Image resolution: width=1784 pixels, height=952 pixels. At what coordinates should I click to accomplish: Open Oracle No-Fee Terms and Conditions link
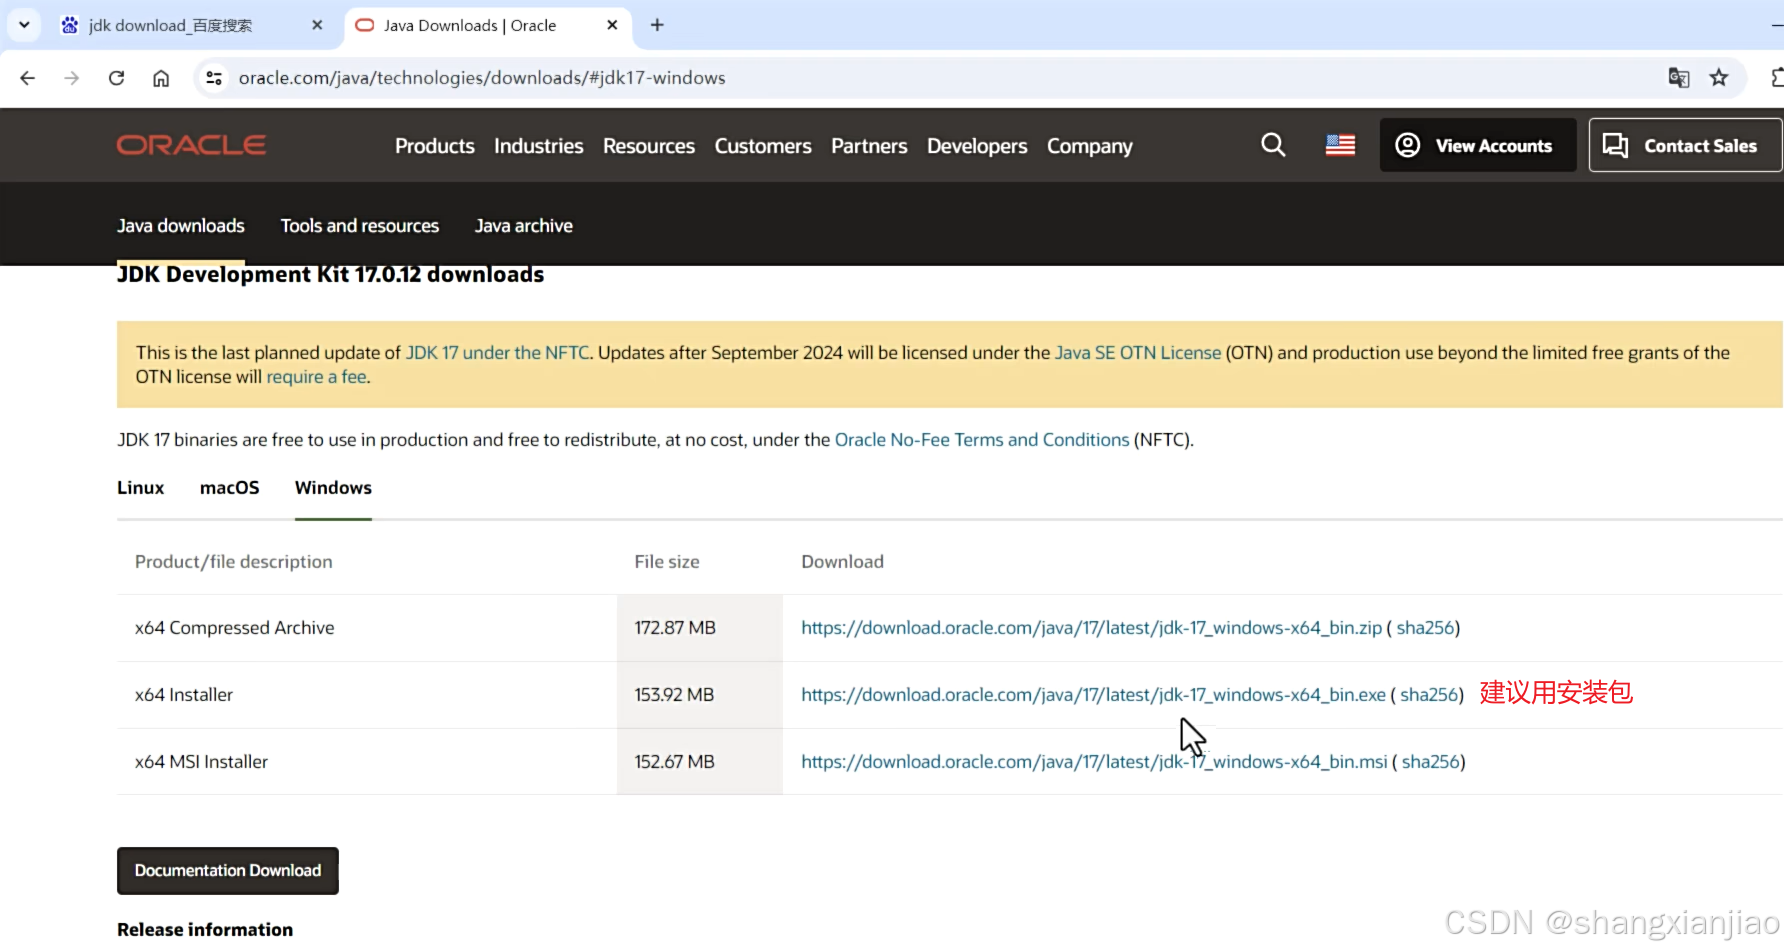point(982,440)
